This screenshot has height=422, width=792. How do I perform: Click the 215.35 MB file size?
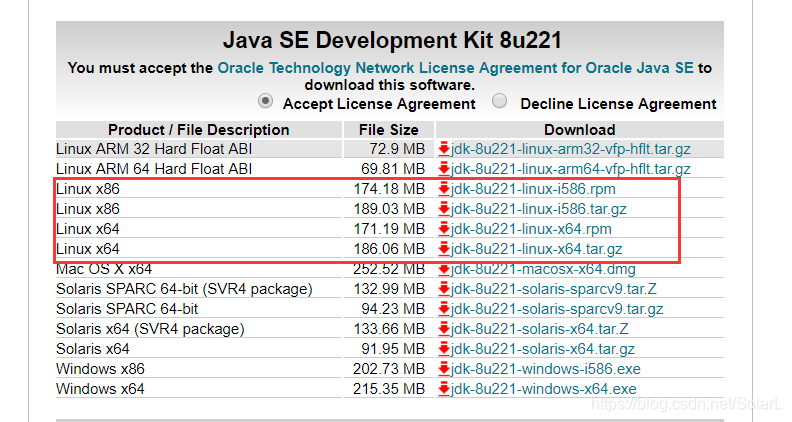(x=389, y=389)
